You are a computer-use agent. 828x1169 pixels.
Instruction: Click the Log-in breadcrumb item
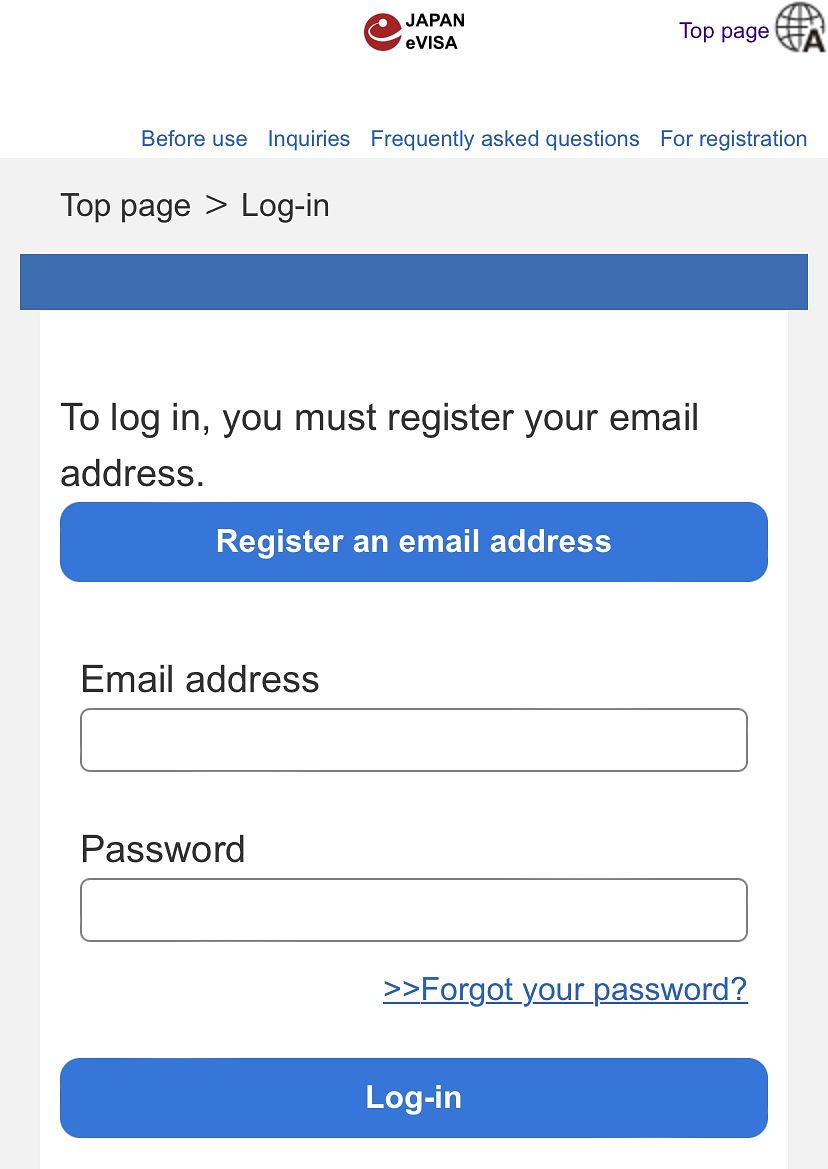[x=285, y=206]
